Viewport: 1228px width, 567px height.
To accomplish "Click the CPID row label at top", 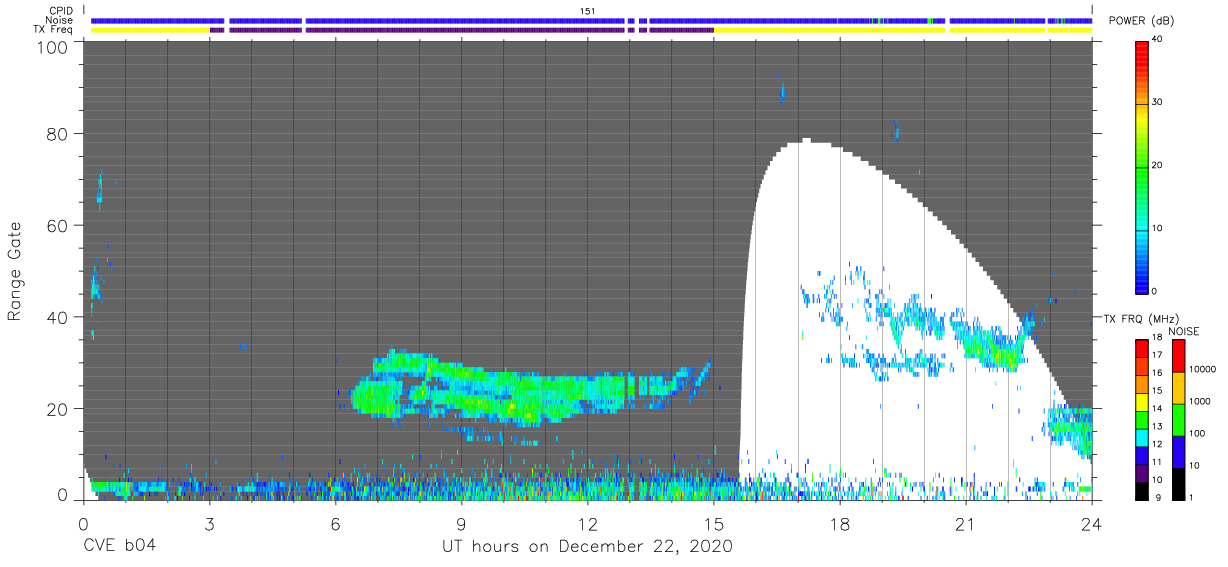I will pos(61,10).
